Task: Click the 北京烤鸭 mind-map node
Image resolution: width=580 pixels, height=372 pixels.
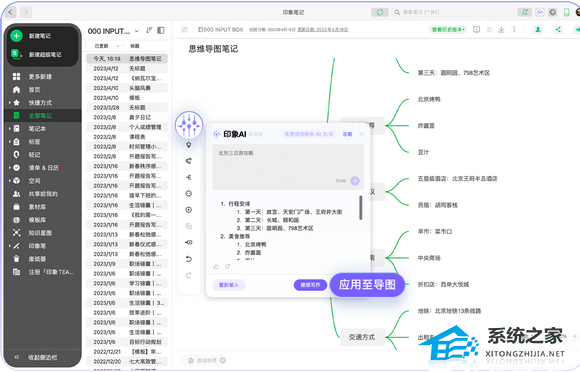Action: [x=429, y=99]
